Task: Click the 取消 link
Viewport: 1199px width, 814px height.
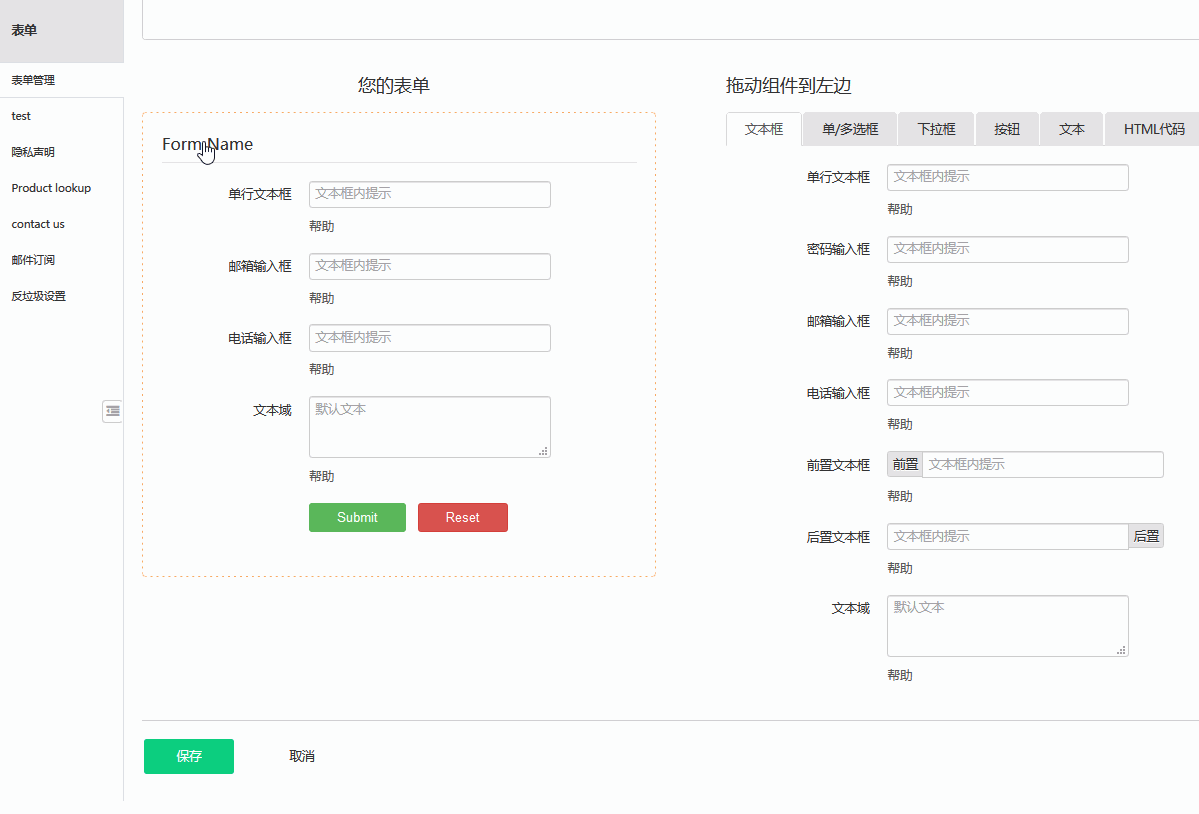Action: (302, 756)
